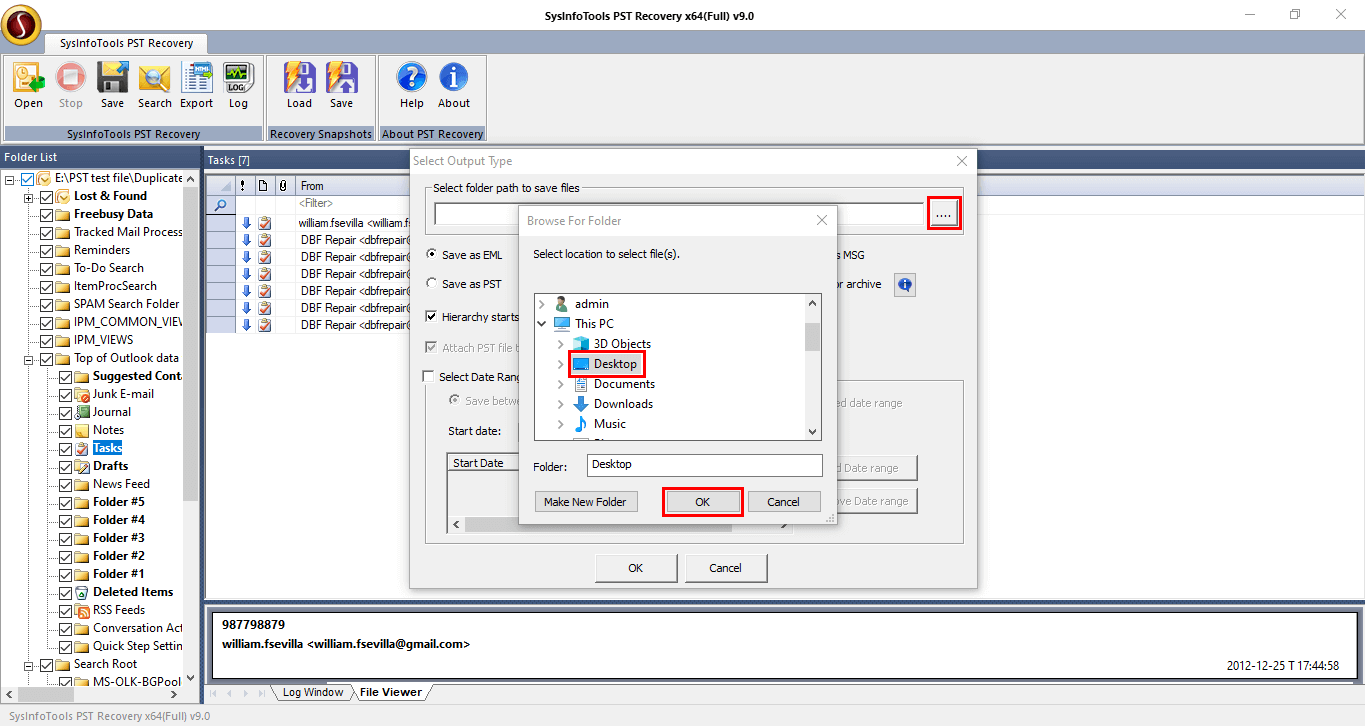
Task: Expand the Documents node
Action: pos(561,384)
